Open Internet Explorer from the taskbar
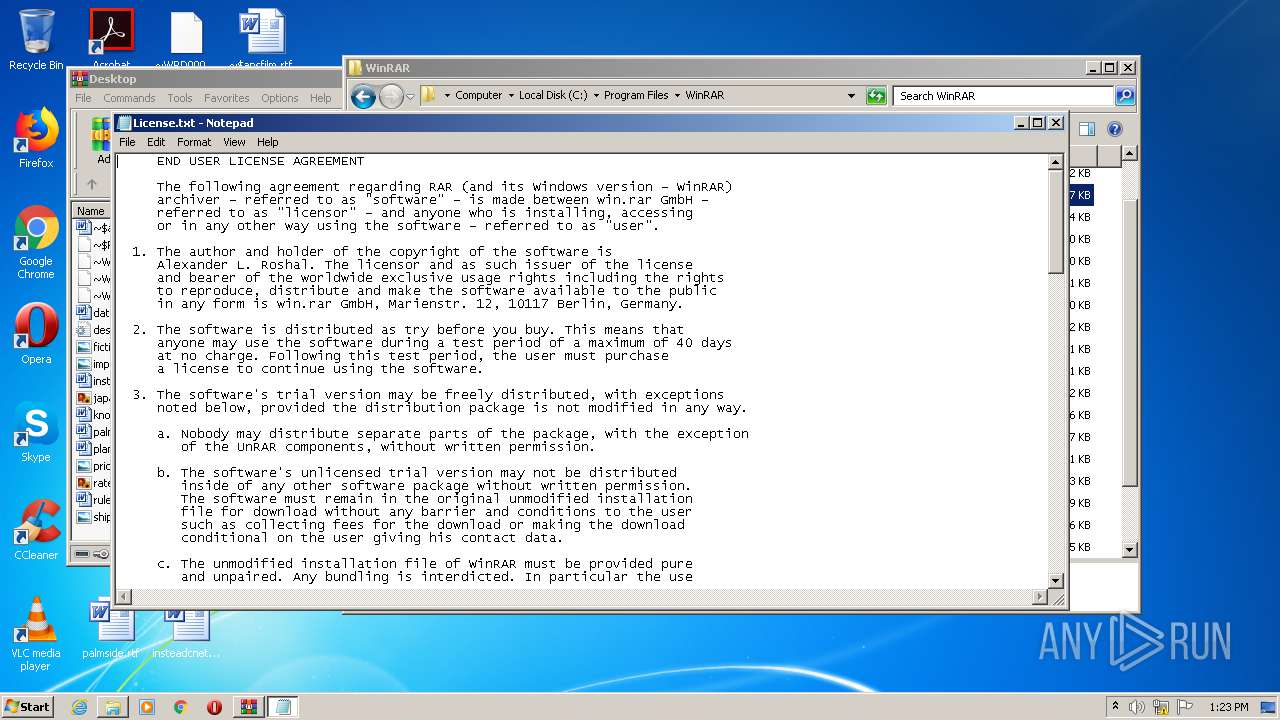The image size is (1280, 720). click(x=79, y=707)
